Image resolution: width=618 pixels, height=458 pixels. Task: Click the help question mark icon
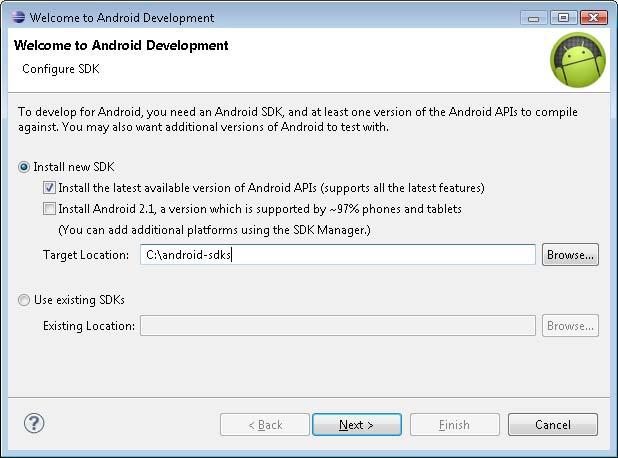34,423
